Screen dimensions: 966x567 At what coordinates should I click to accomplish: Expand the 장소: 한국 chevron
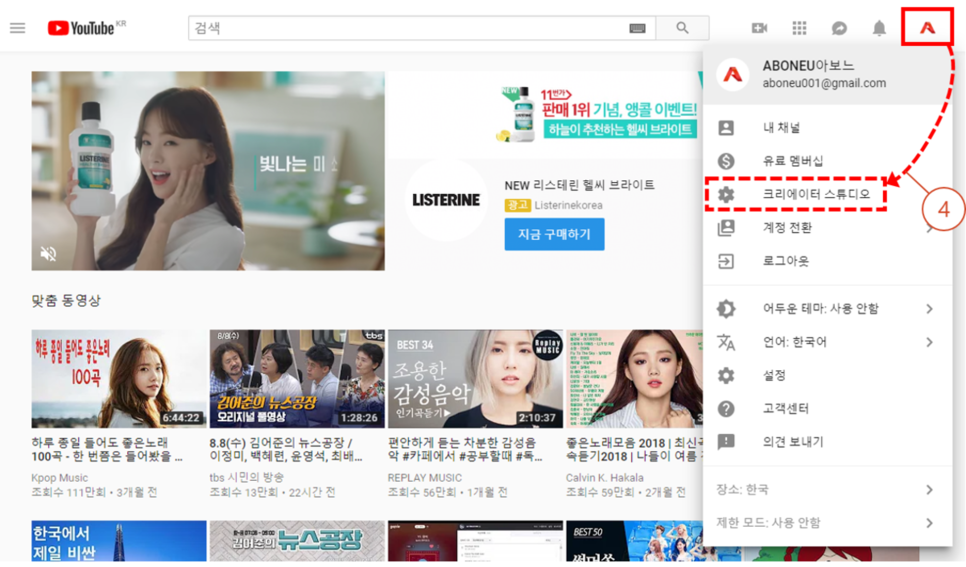click(x=929, y=489)
